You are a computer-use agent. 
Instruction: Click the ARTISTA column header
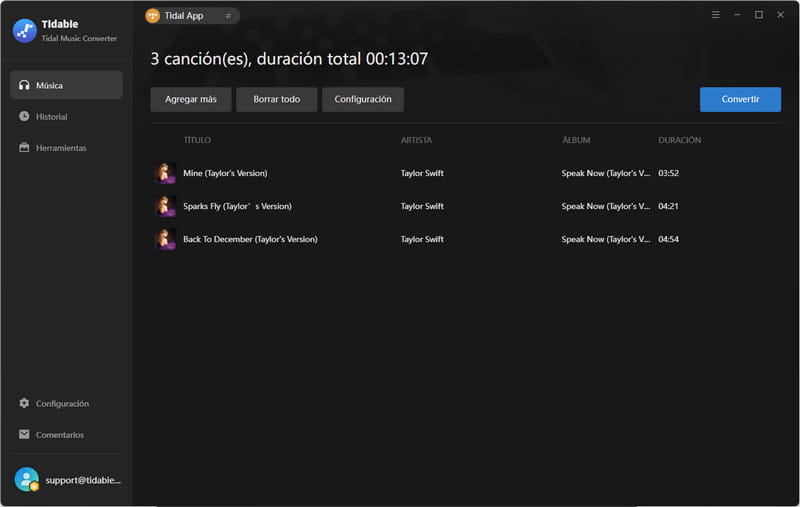point(416,140)
